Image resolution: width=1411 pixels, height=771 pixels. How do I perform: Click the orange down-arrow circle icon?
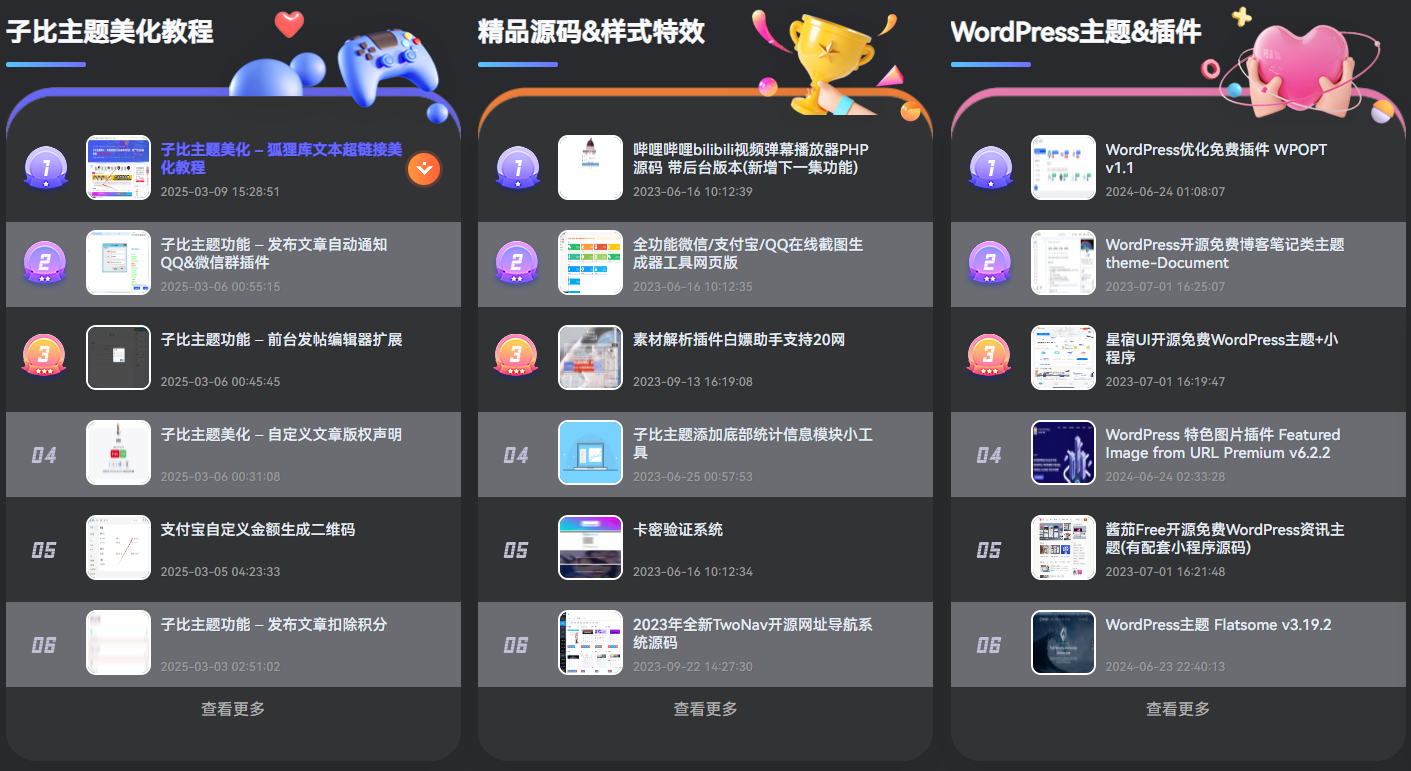click(424, 169)
